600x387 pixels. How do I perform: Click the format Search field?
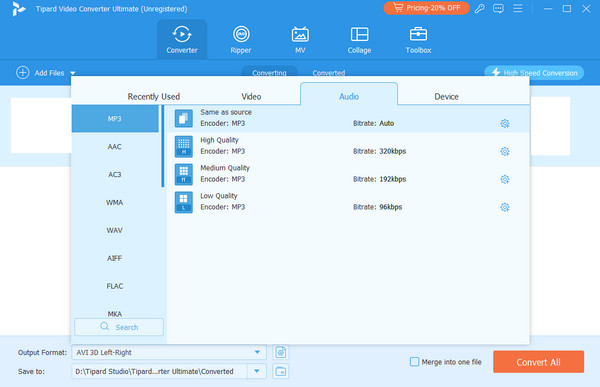[x=119, y=327]
